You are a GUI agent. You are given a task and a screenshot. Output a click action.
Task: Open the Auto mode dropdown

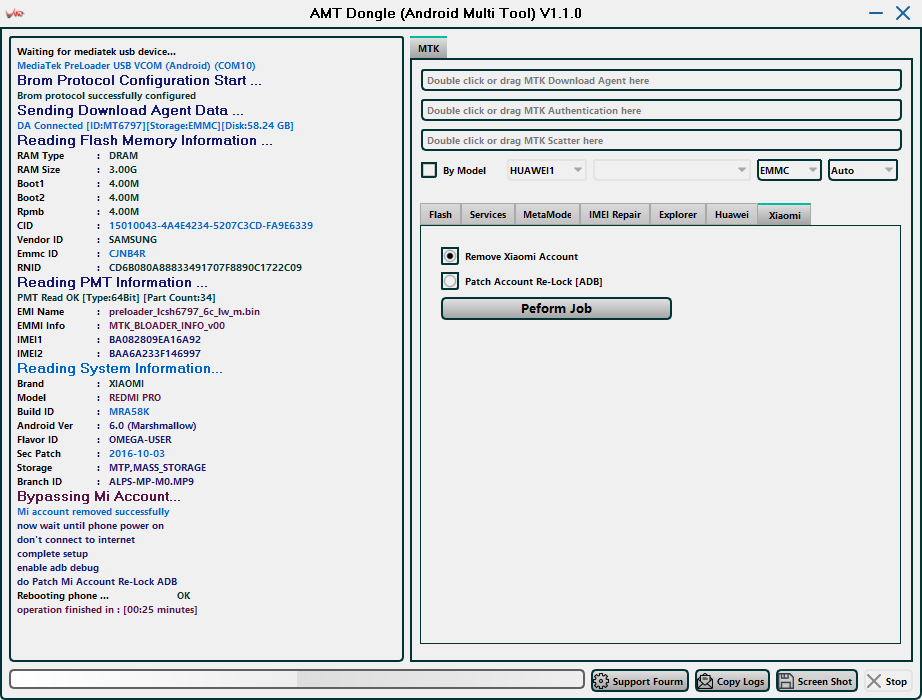tap(863, 170)
